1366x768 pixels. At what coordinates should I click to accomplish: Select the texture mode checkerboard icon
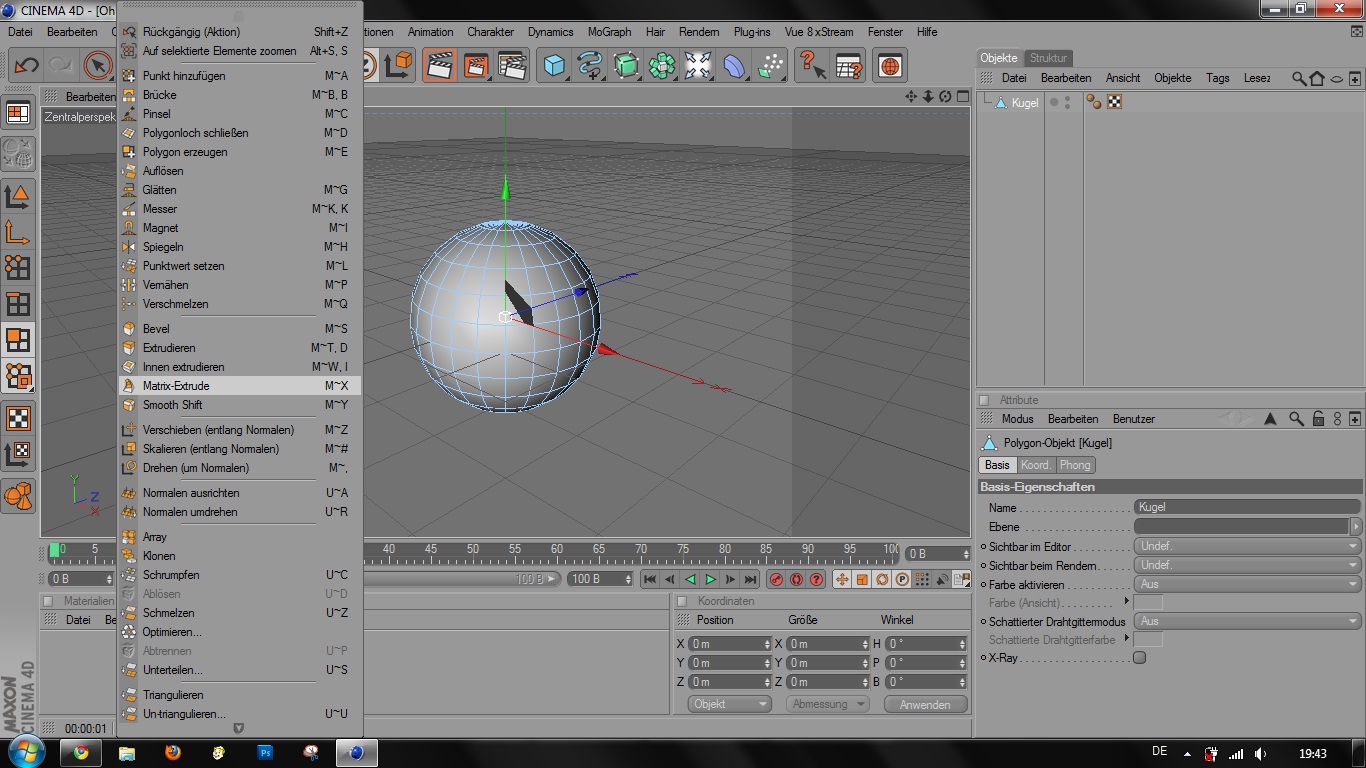[18, 417]
